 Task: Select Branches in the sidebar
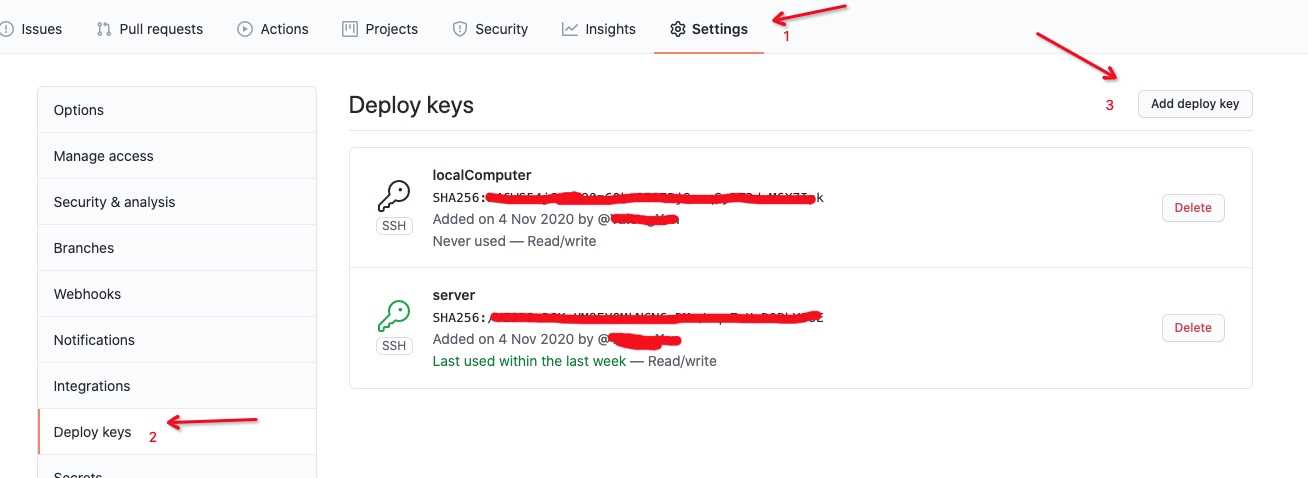point(177,248)
